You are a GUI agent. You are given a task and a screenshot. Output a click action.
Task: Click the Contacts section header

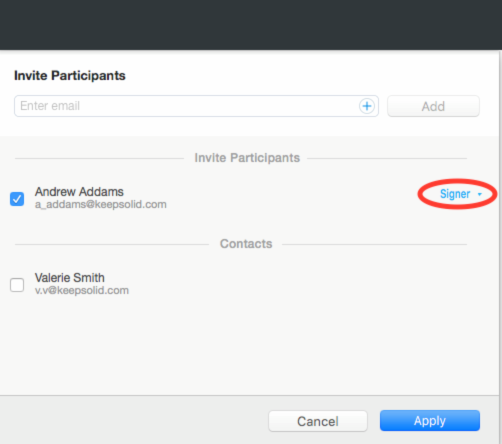(246, 244)
